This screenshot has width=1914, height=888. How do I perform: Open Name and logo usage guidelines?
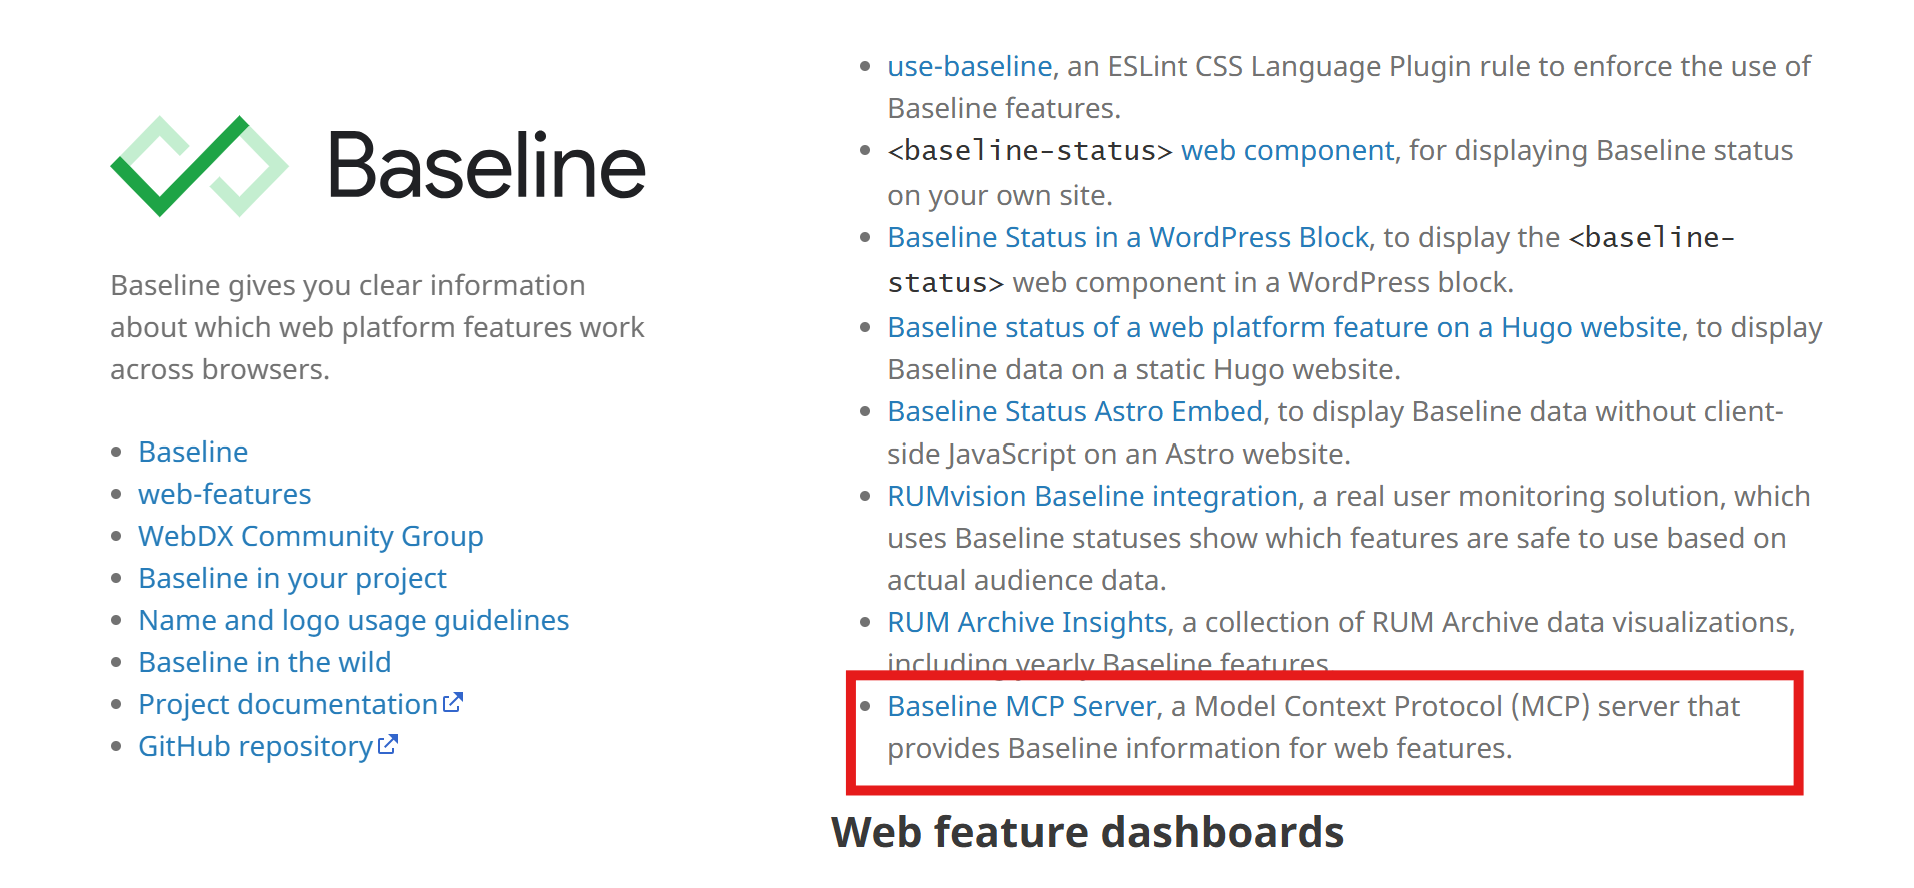[353, 620]
